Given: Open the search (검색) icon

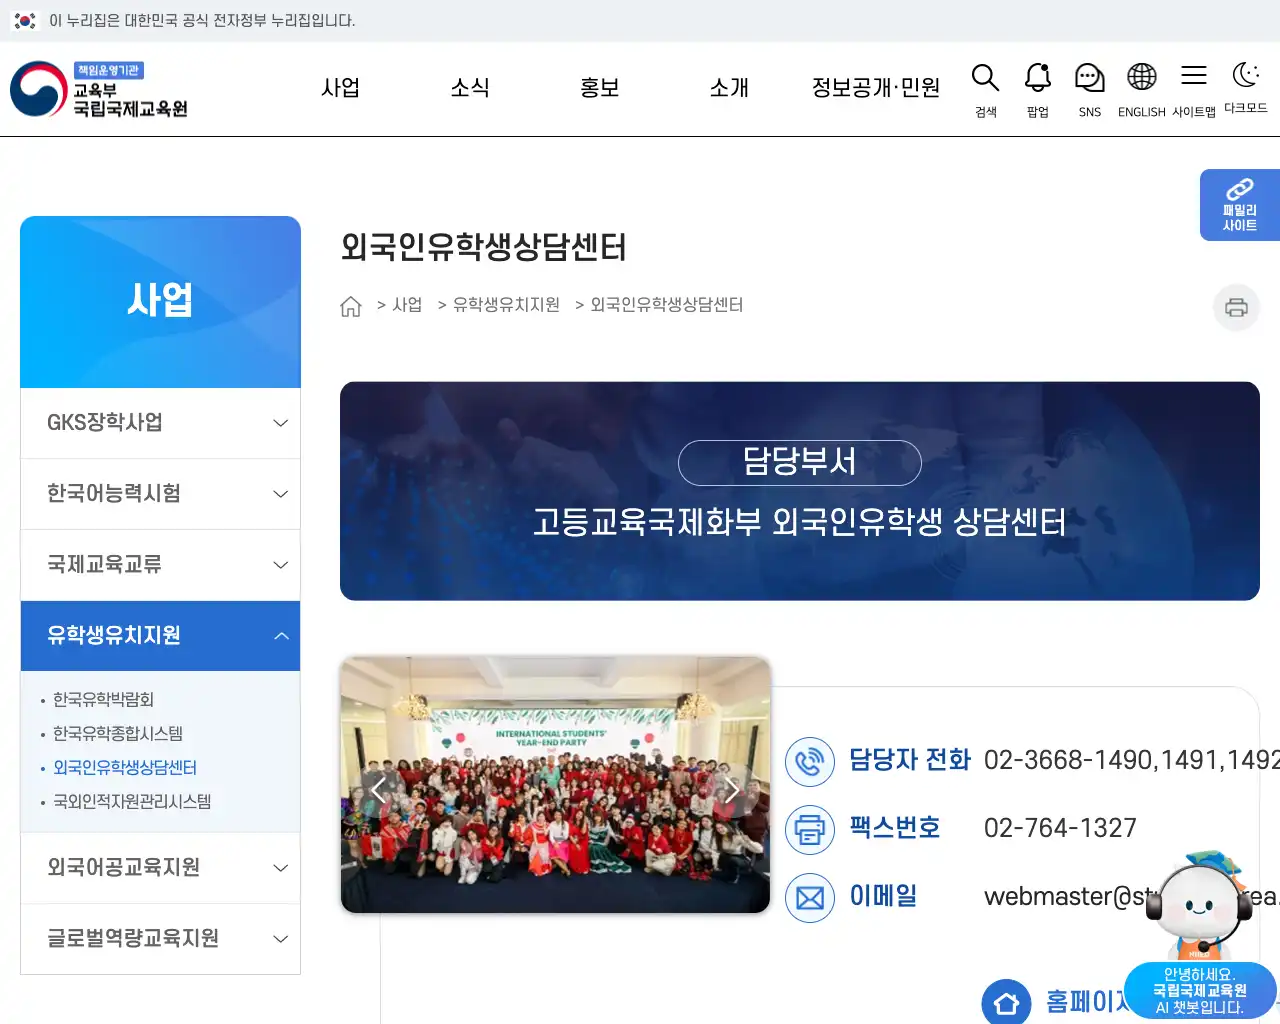Looking at the screenshot, I should pos(985,89).
